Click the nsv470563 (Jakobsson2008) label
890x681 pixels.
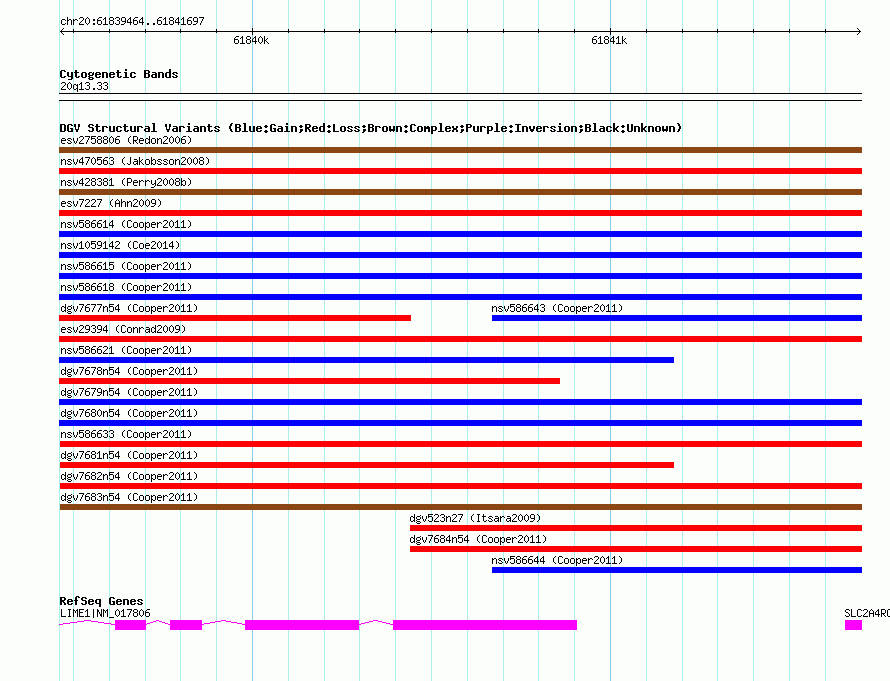point(135,161)
